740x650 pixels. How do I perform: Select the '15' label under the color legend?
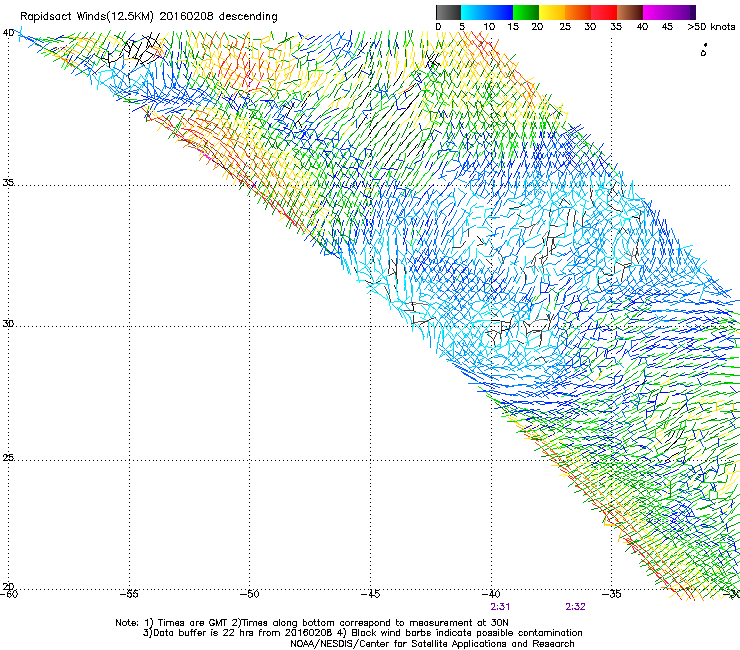(x=513, y=27)
